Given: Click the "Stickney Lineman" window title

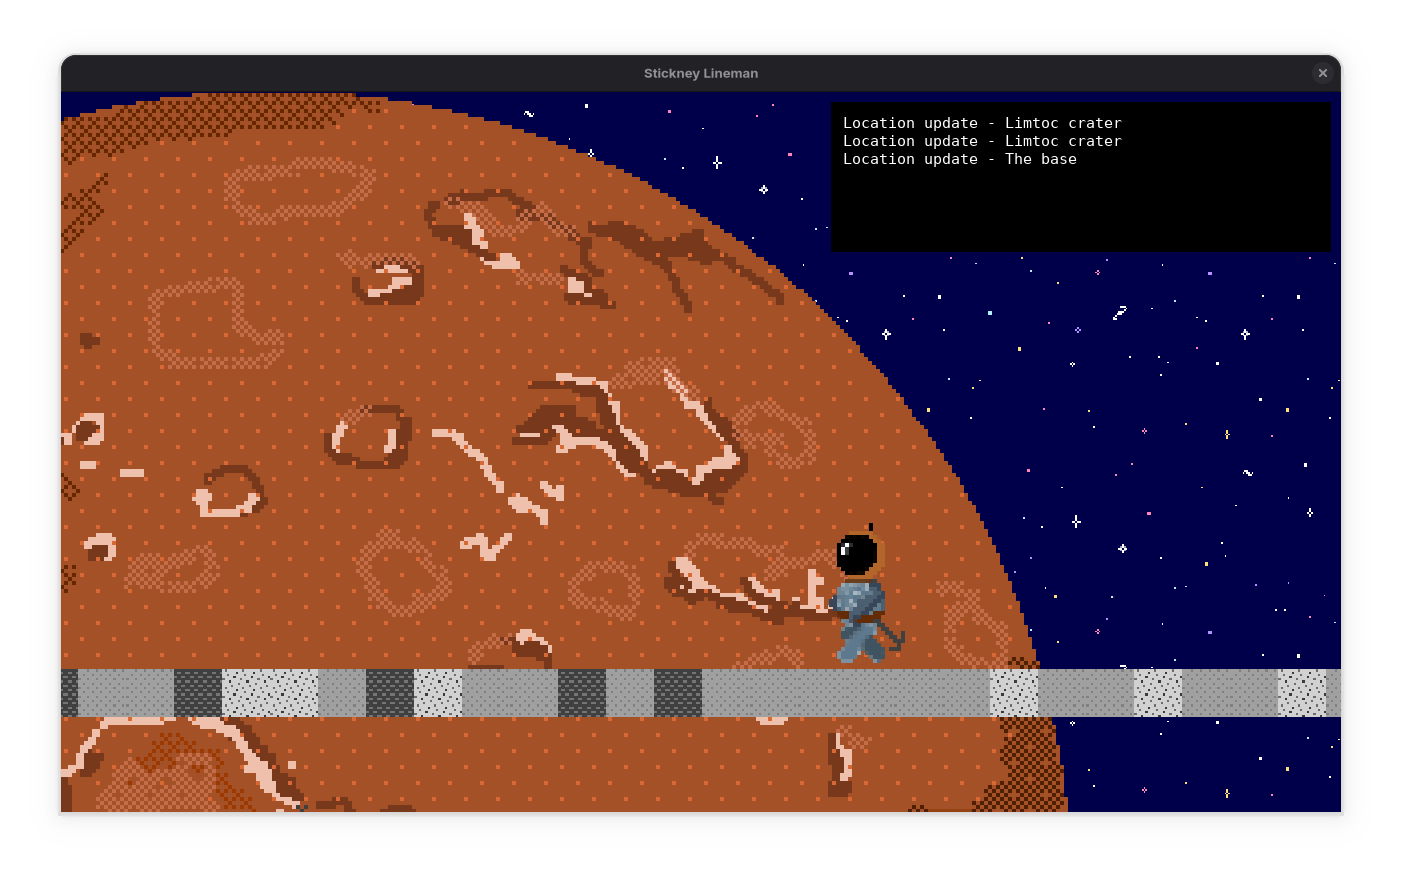Looking at the screenshot, I should (x=701, y=73).
